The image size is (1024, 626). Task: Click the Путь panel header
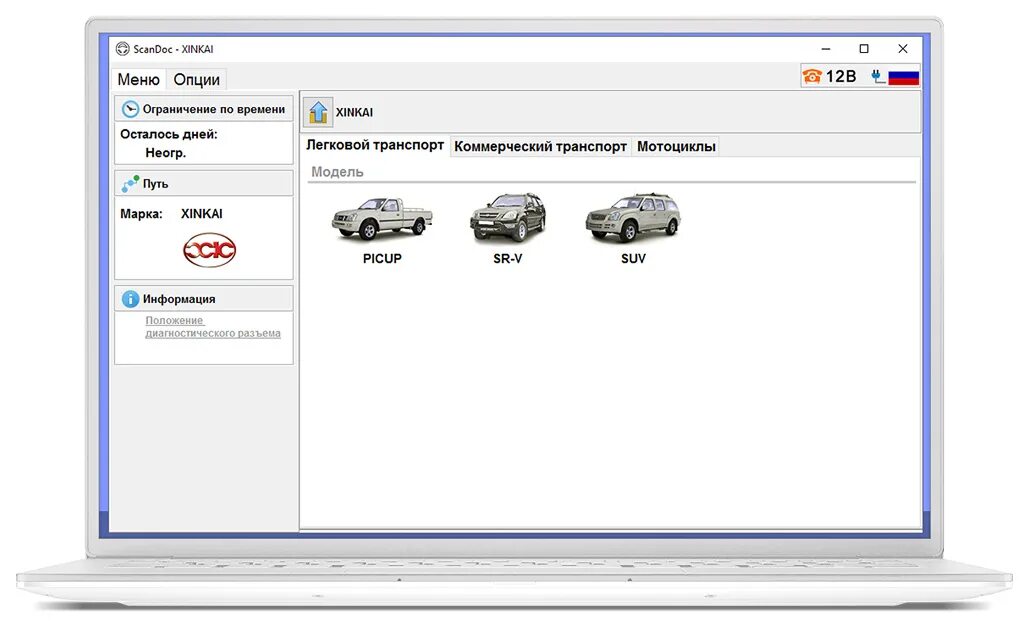(204, 184)
